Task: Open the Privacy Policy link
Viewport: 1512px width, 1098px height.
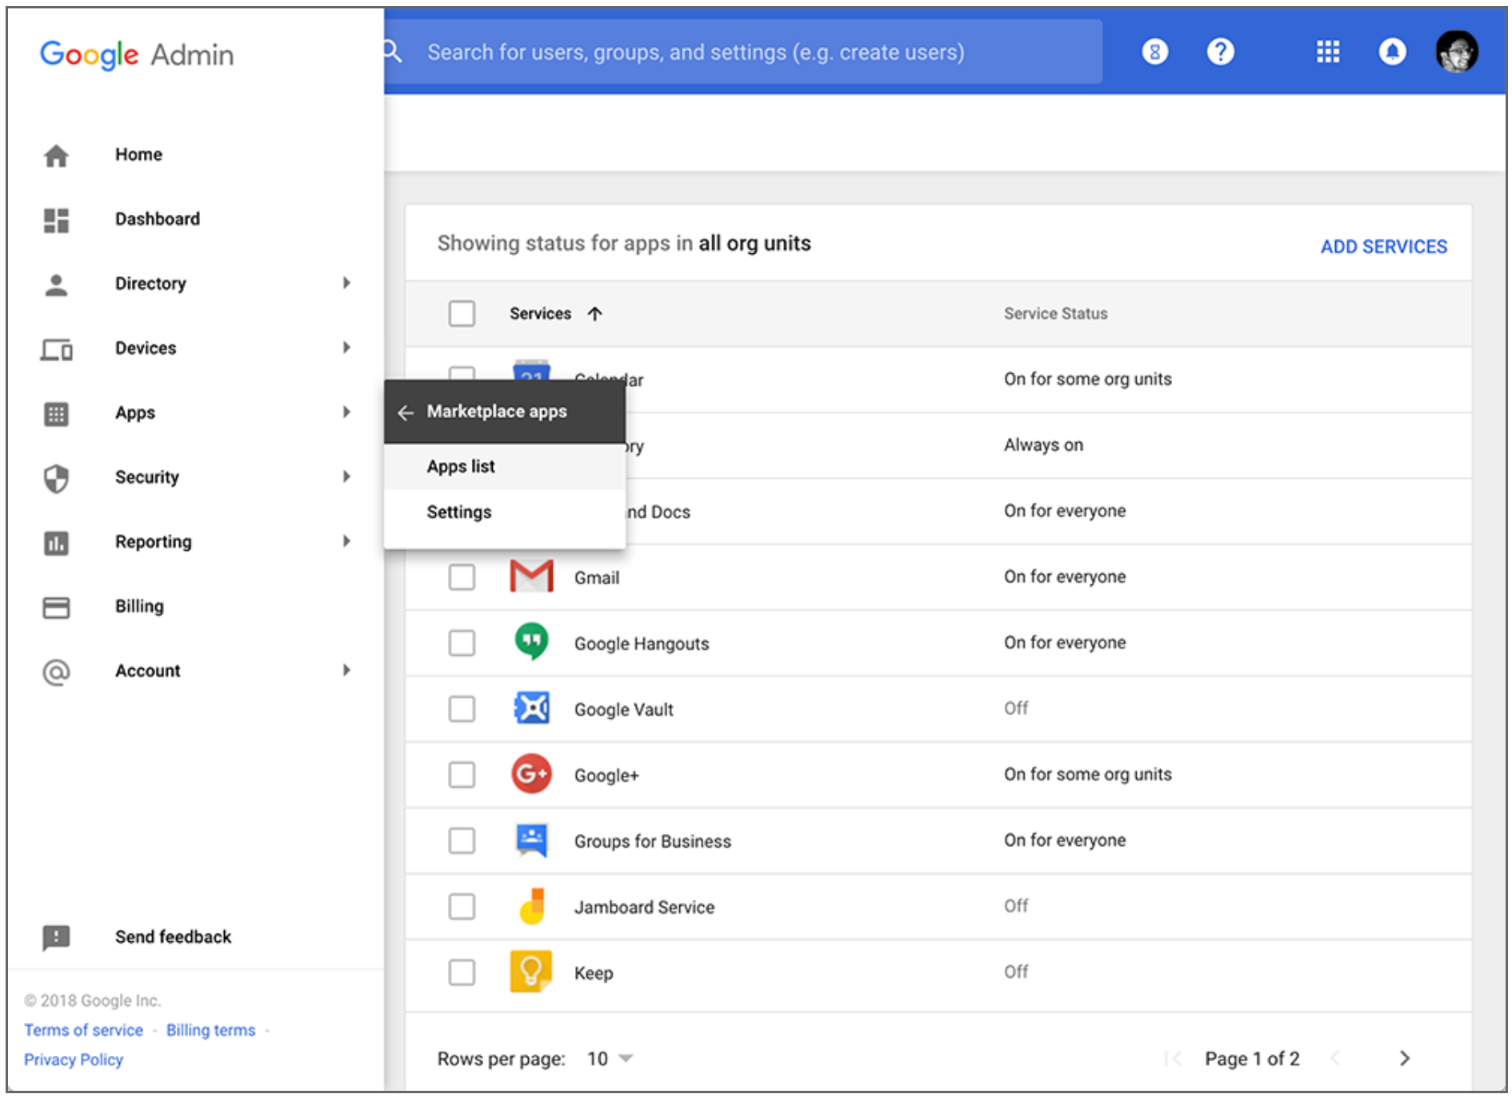Action: pyautogui.click(x=74, y=1059)
